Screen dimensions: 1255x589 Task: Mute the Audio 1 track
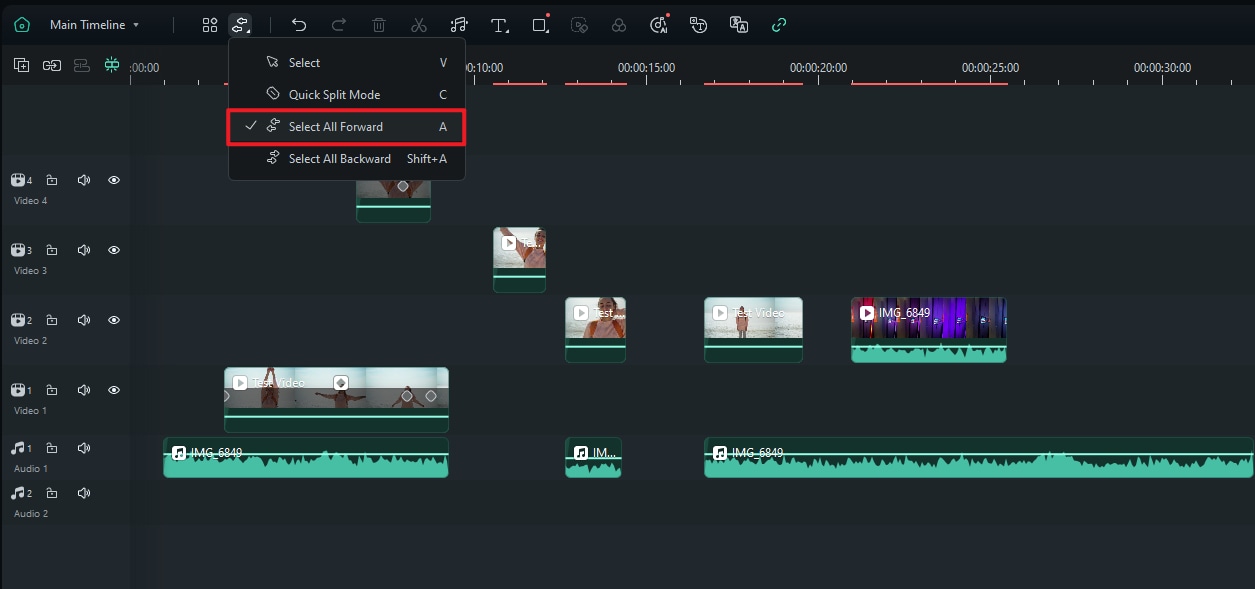[84, 449]
